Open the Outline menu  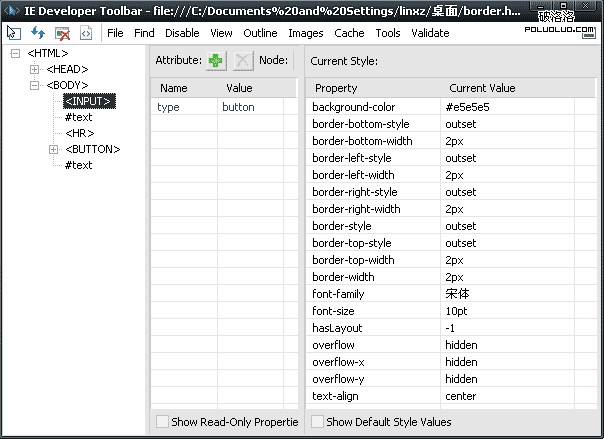click(x=260, y=33)
